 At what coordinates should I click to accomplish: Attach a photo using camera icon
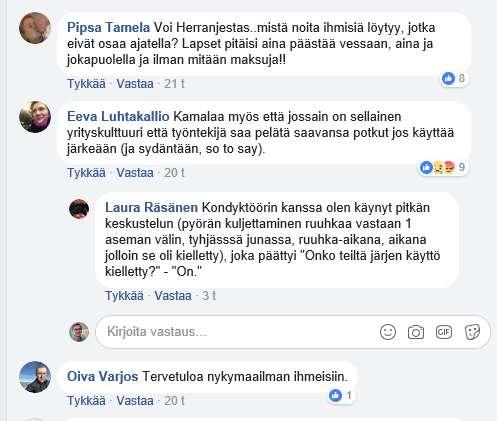(x=416, y=332)
